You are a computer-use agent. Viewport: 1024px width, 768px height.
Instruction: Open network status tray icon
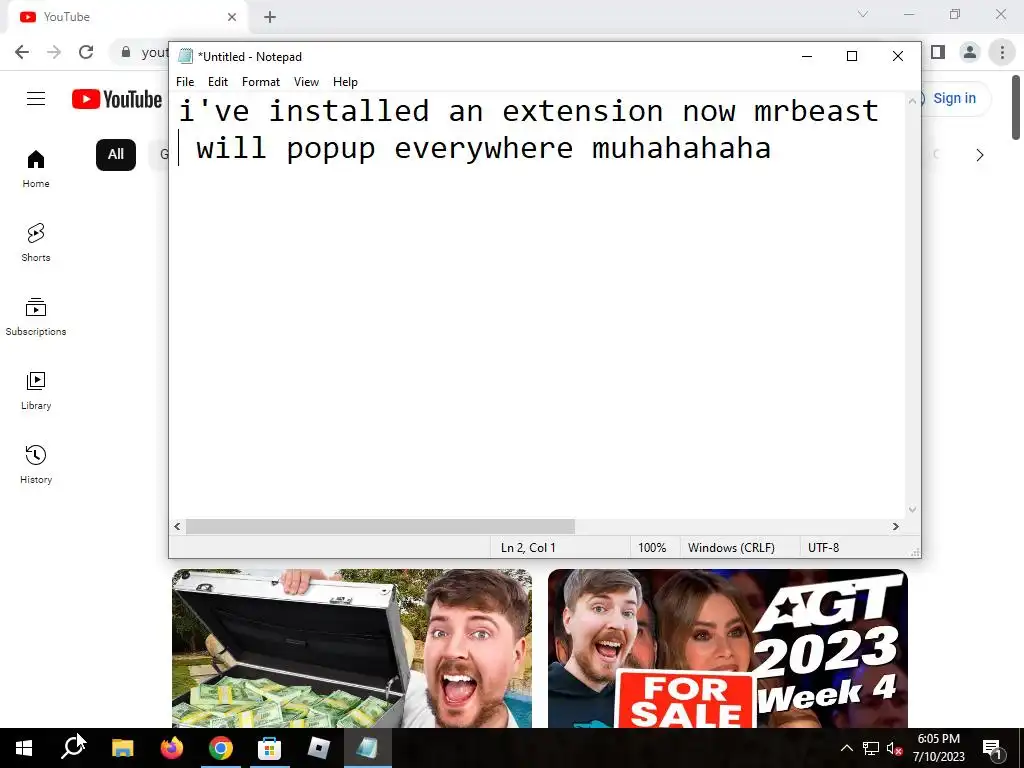[x=871, y=748]
